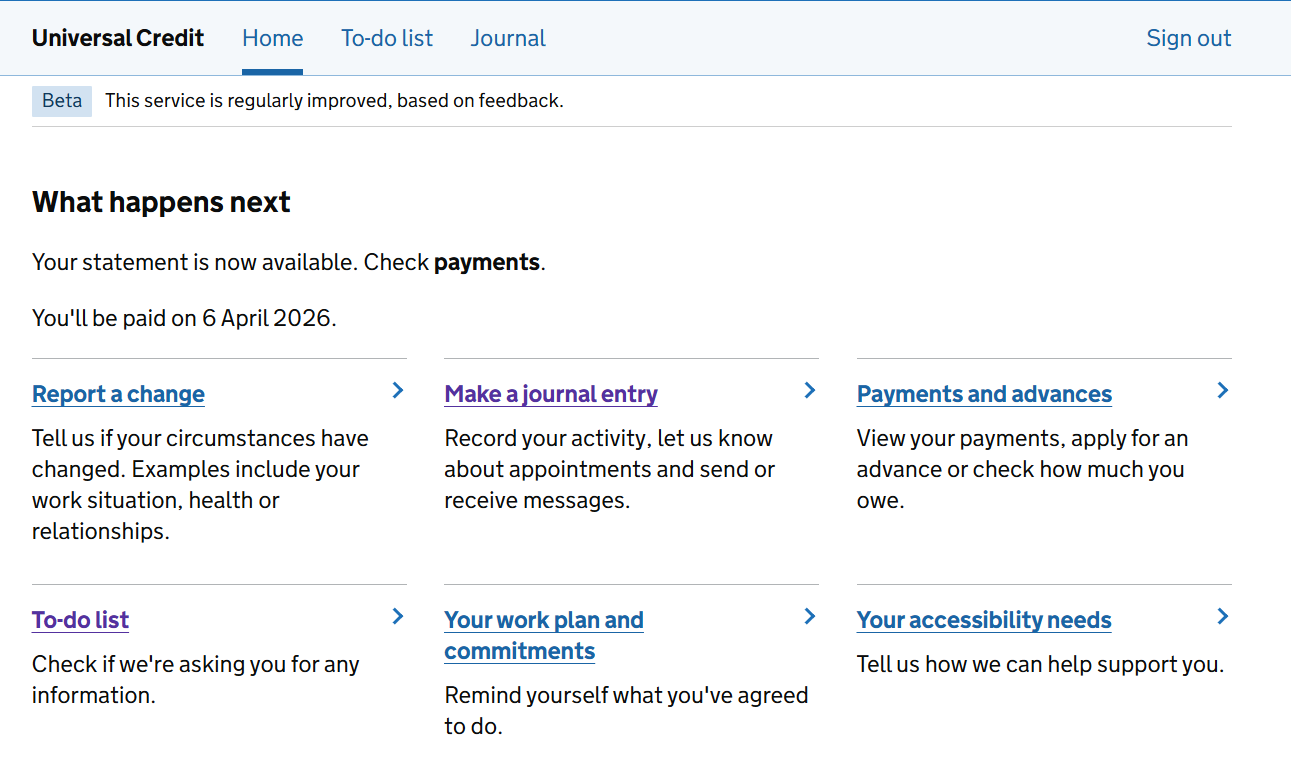Viewport: 1291px width, 763px height.
Task: Click the chevron arrow next to Make a journal entry
Action: (x=810, y=391)
